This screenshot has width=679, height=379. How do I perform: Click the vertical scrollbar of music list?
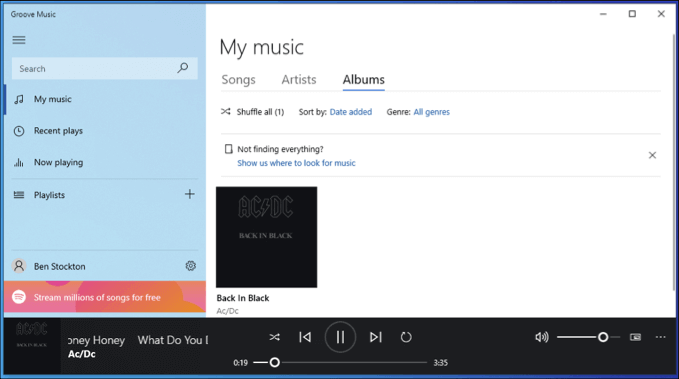pyautogui.click(x=673, y=162)
